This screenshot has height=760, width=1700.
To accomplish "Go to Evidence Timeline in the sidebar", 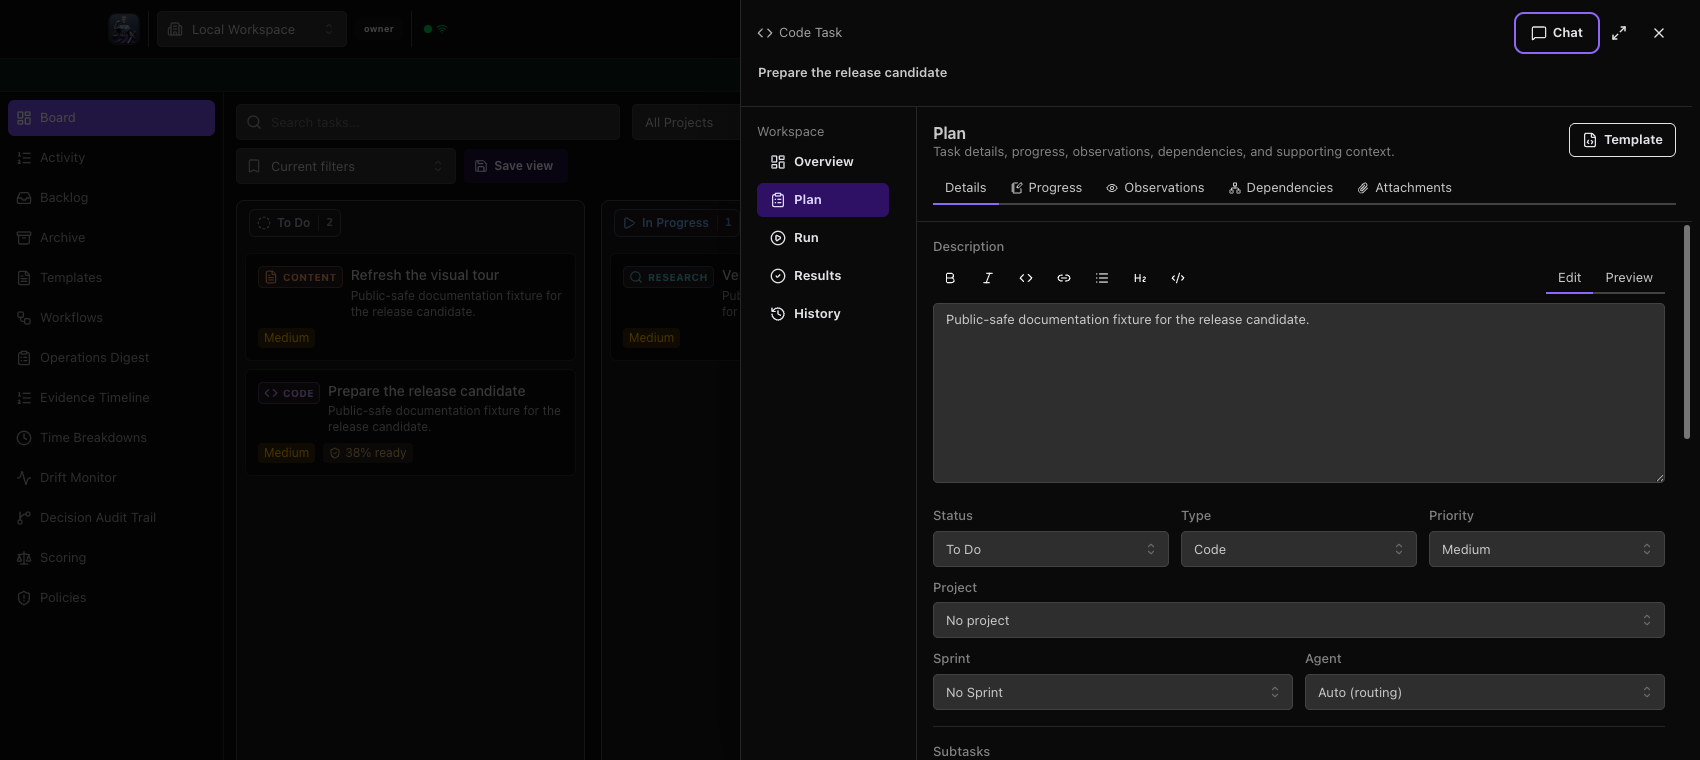I will click(x=111, y=398).
